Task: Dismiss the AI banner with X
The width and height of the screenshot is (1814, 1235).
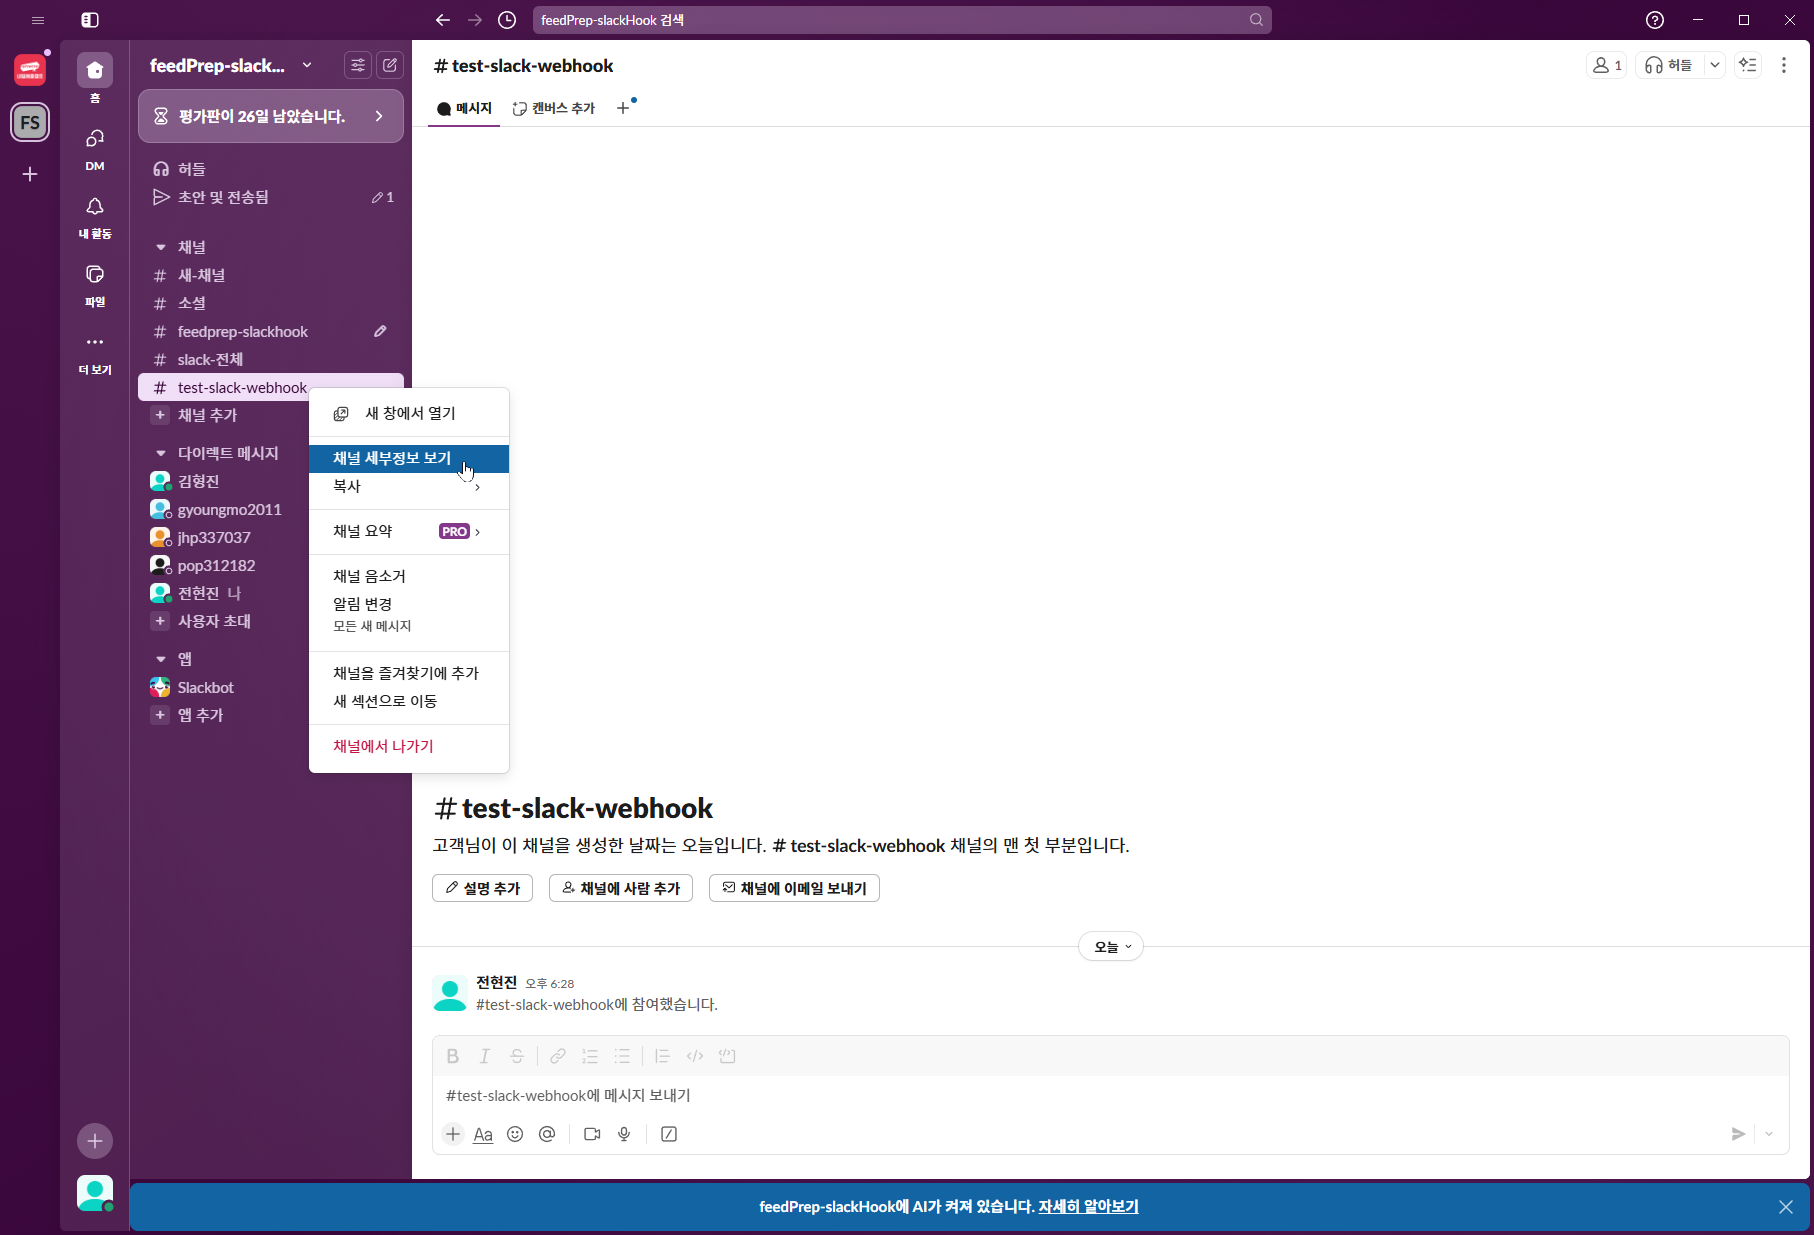Action: point(1786,1207)
